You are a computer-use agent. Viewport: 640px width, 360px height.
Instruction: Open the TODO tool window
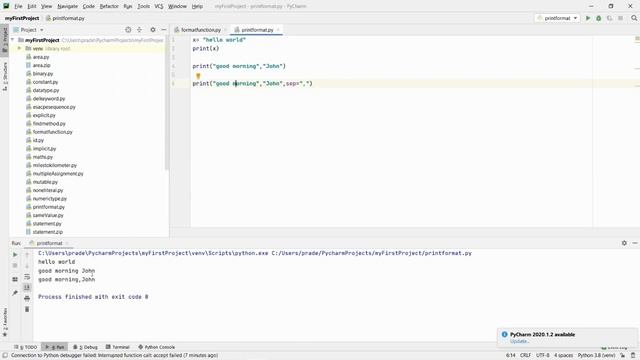pos(25,347)
